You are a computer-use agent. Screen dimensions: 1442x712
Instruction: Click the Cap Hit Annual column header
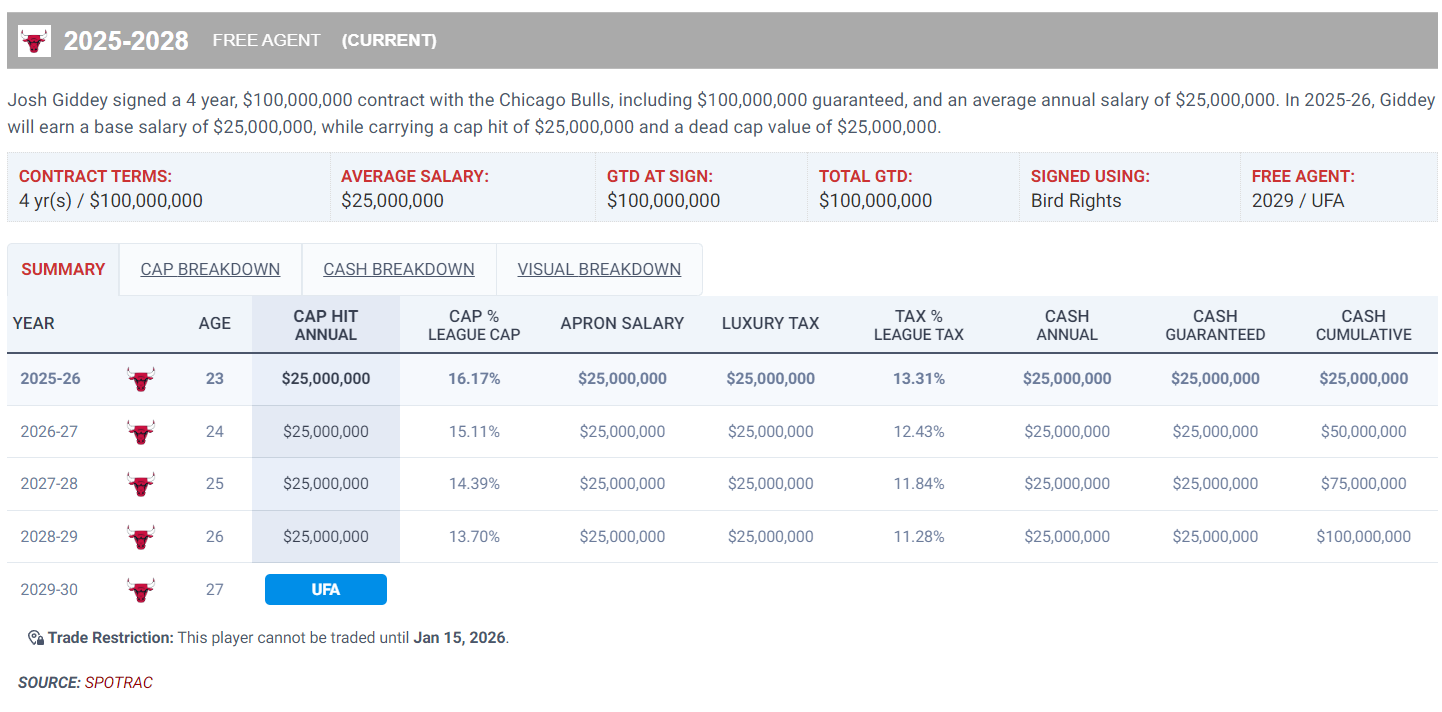pyautogui.click(x=325, y=325)
